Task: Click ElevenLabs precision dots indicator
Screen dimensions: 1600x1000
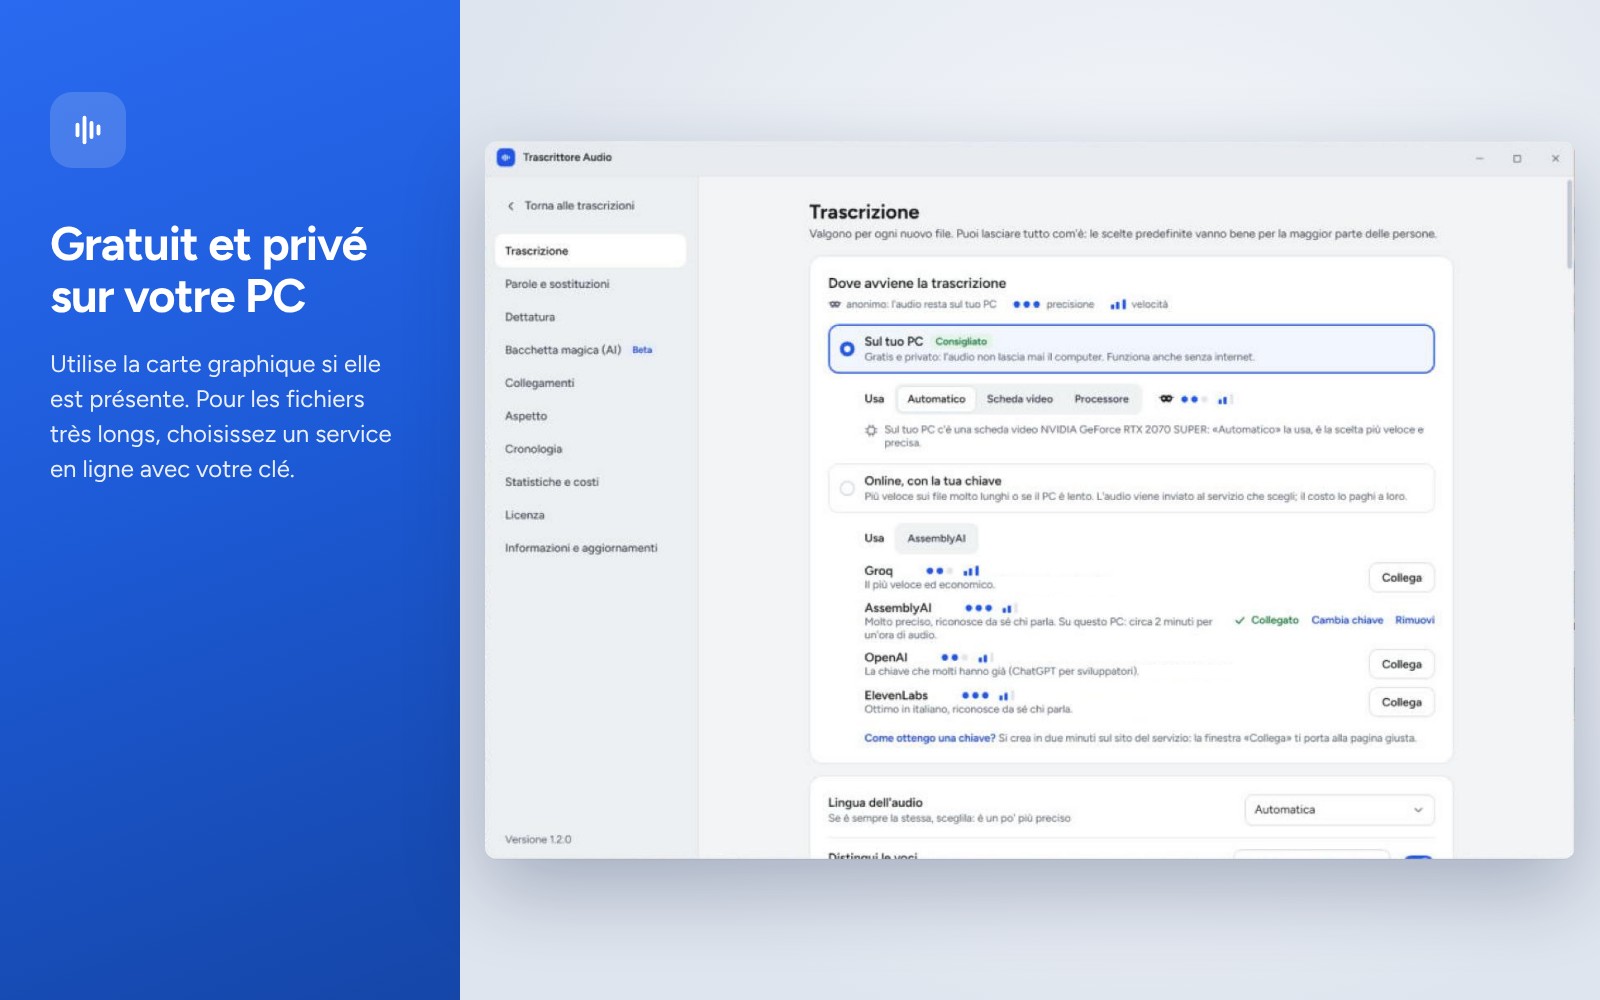Action: (x=975, y=695)
